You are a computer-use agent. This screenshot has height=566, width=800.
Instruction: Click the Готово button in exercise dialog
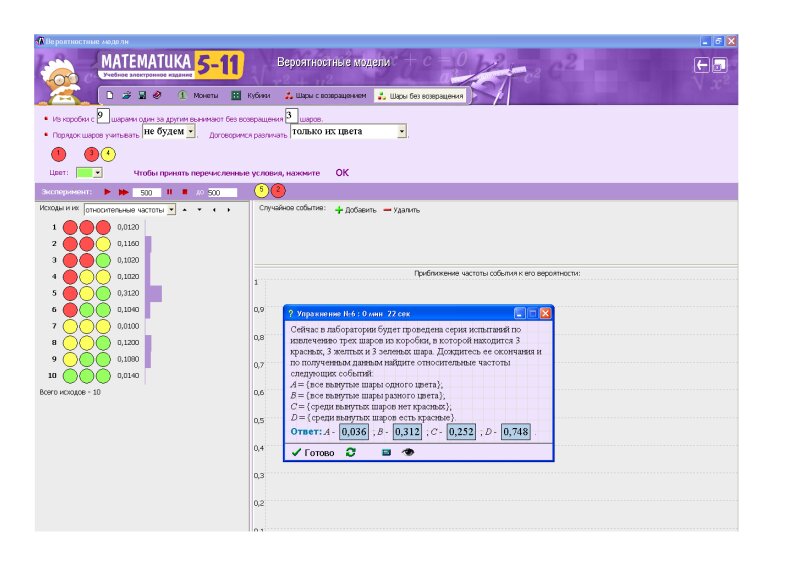click(x=313, y=452)
